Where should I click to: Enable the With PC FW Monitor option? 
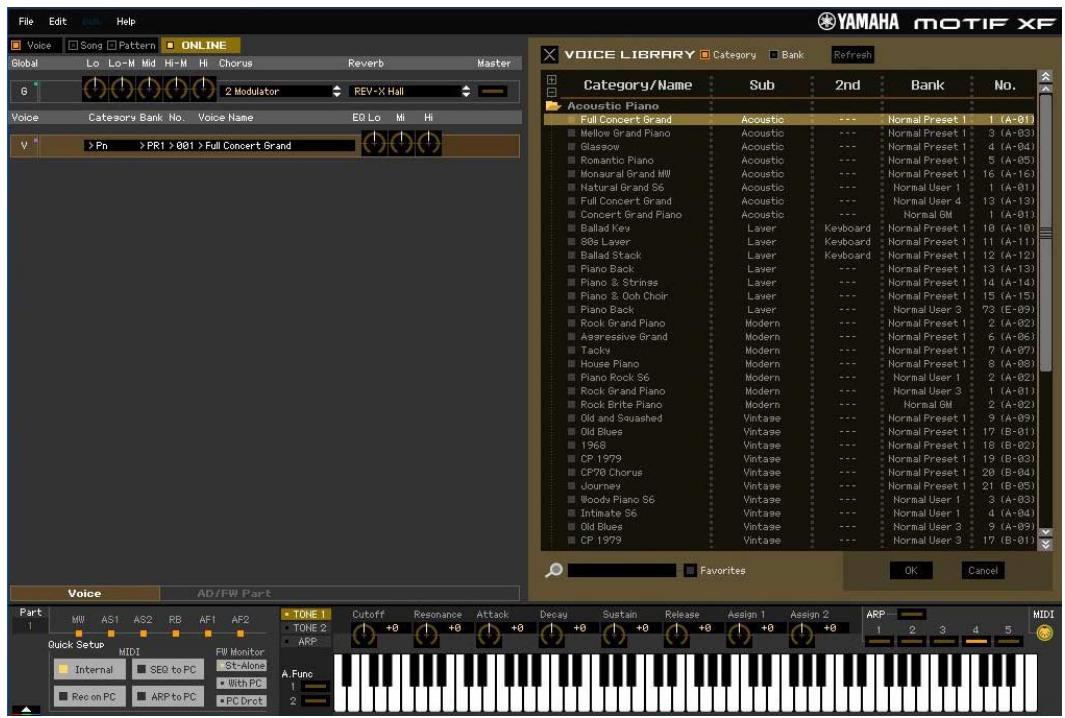pyautogui.click(x=241, y=683)
